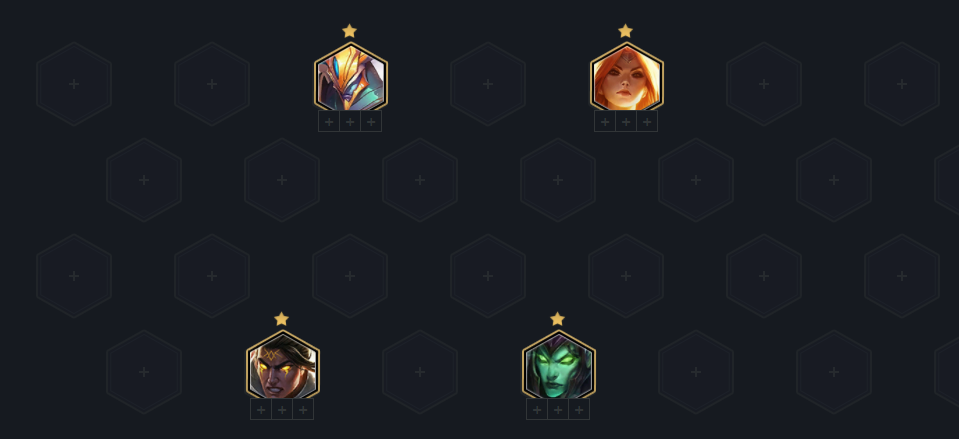Toggle the star above the orange-haired champion
This screenshot has width=959, height=439.
(625, 31)
